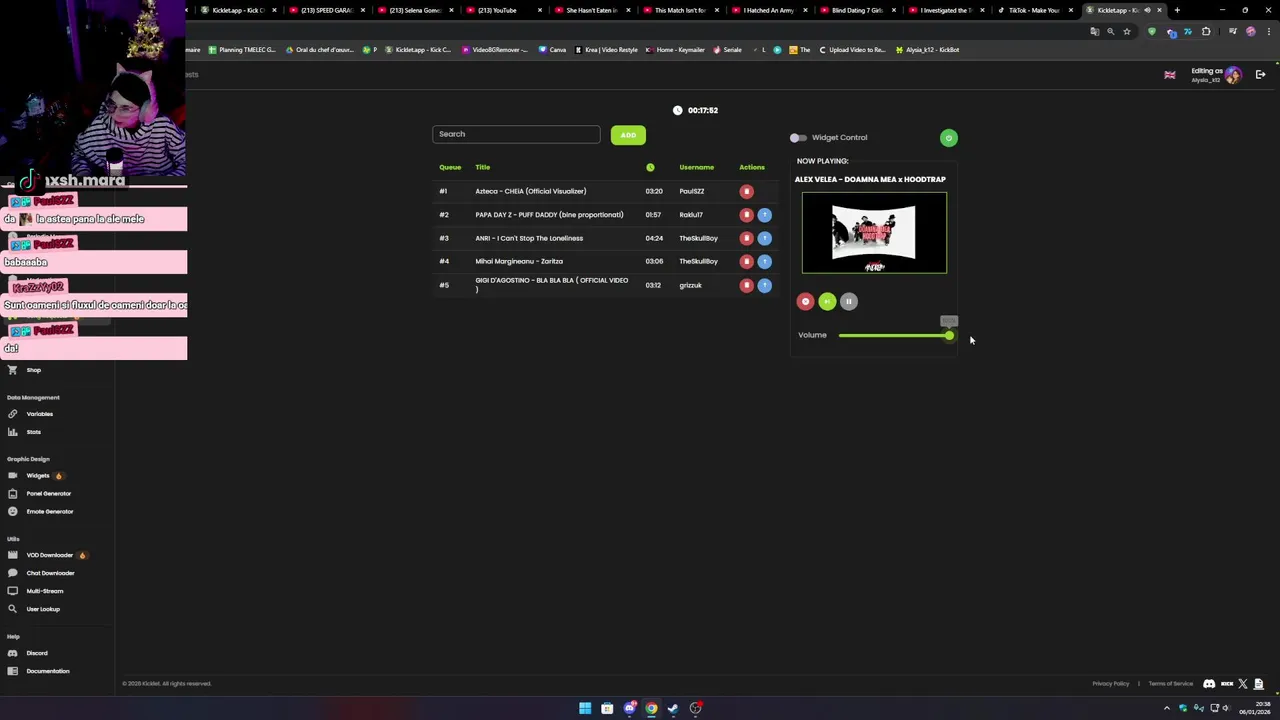Image resolution: width=1280 pixels, height=720 pixels.
Task: Open Multi-Stream in the sidebar
Action: click(45, 591)
